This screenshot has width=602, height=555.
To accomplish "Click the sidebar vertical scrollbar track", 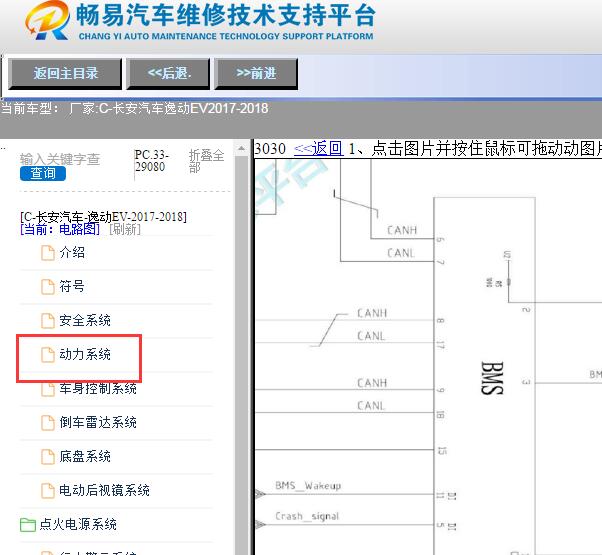I will click(241, 355).
